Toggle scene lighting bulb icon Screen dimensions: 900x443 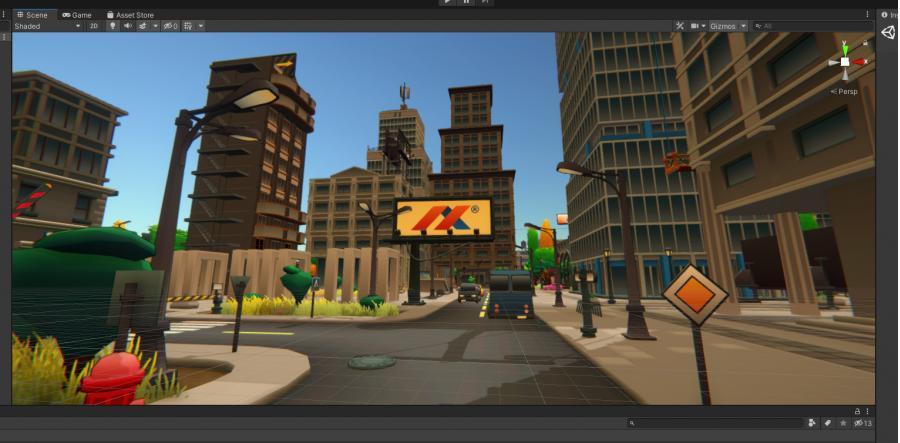tap(112, 26)
